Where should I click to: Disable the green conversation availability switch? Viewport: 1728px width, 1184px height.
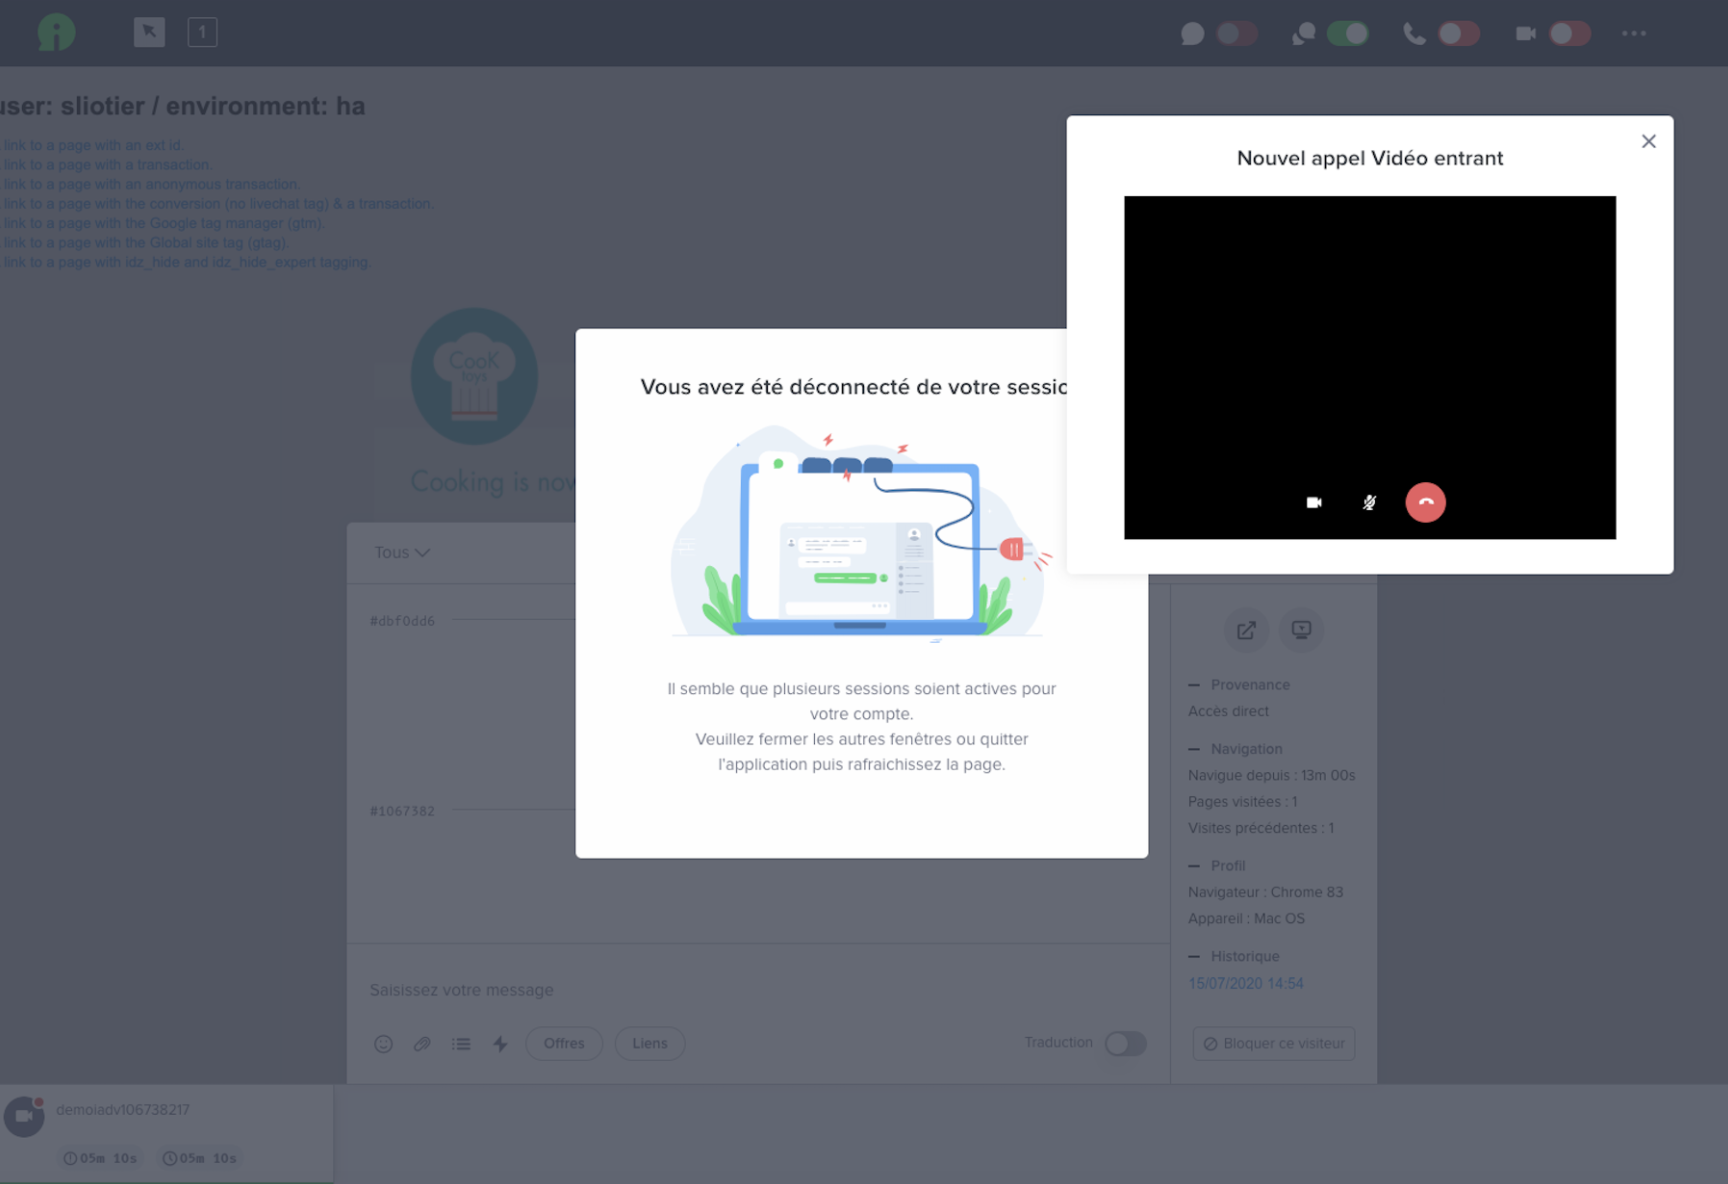click(x=1347, y=34)
